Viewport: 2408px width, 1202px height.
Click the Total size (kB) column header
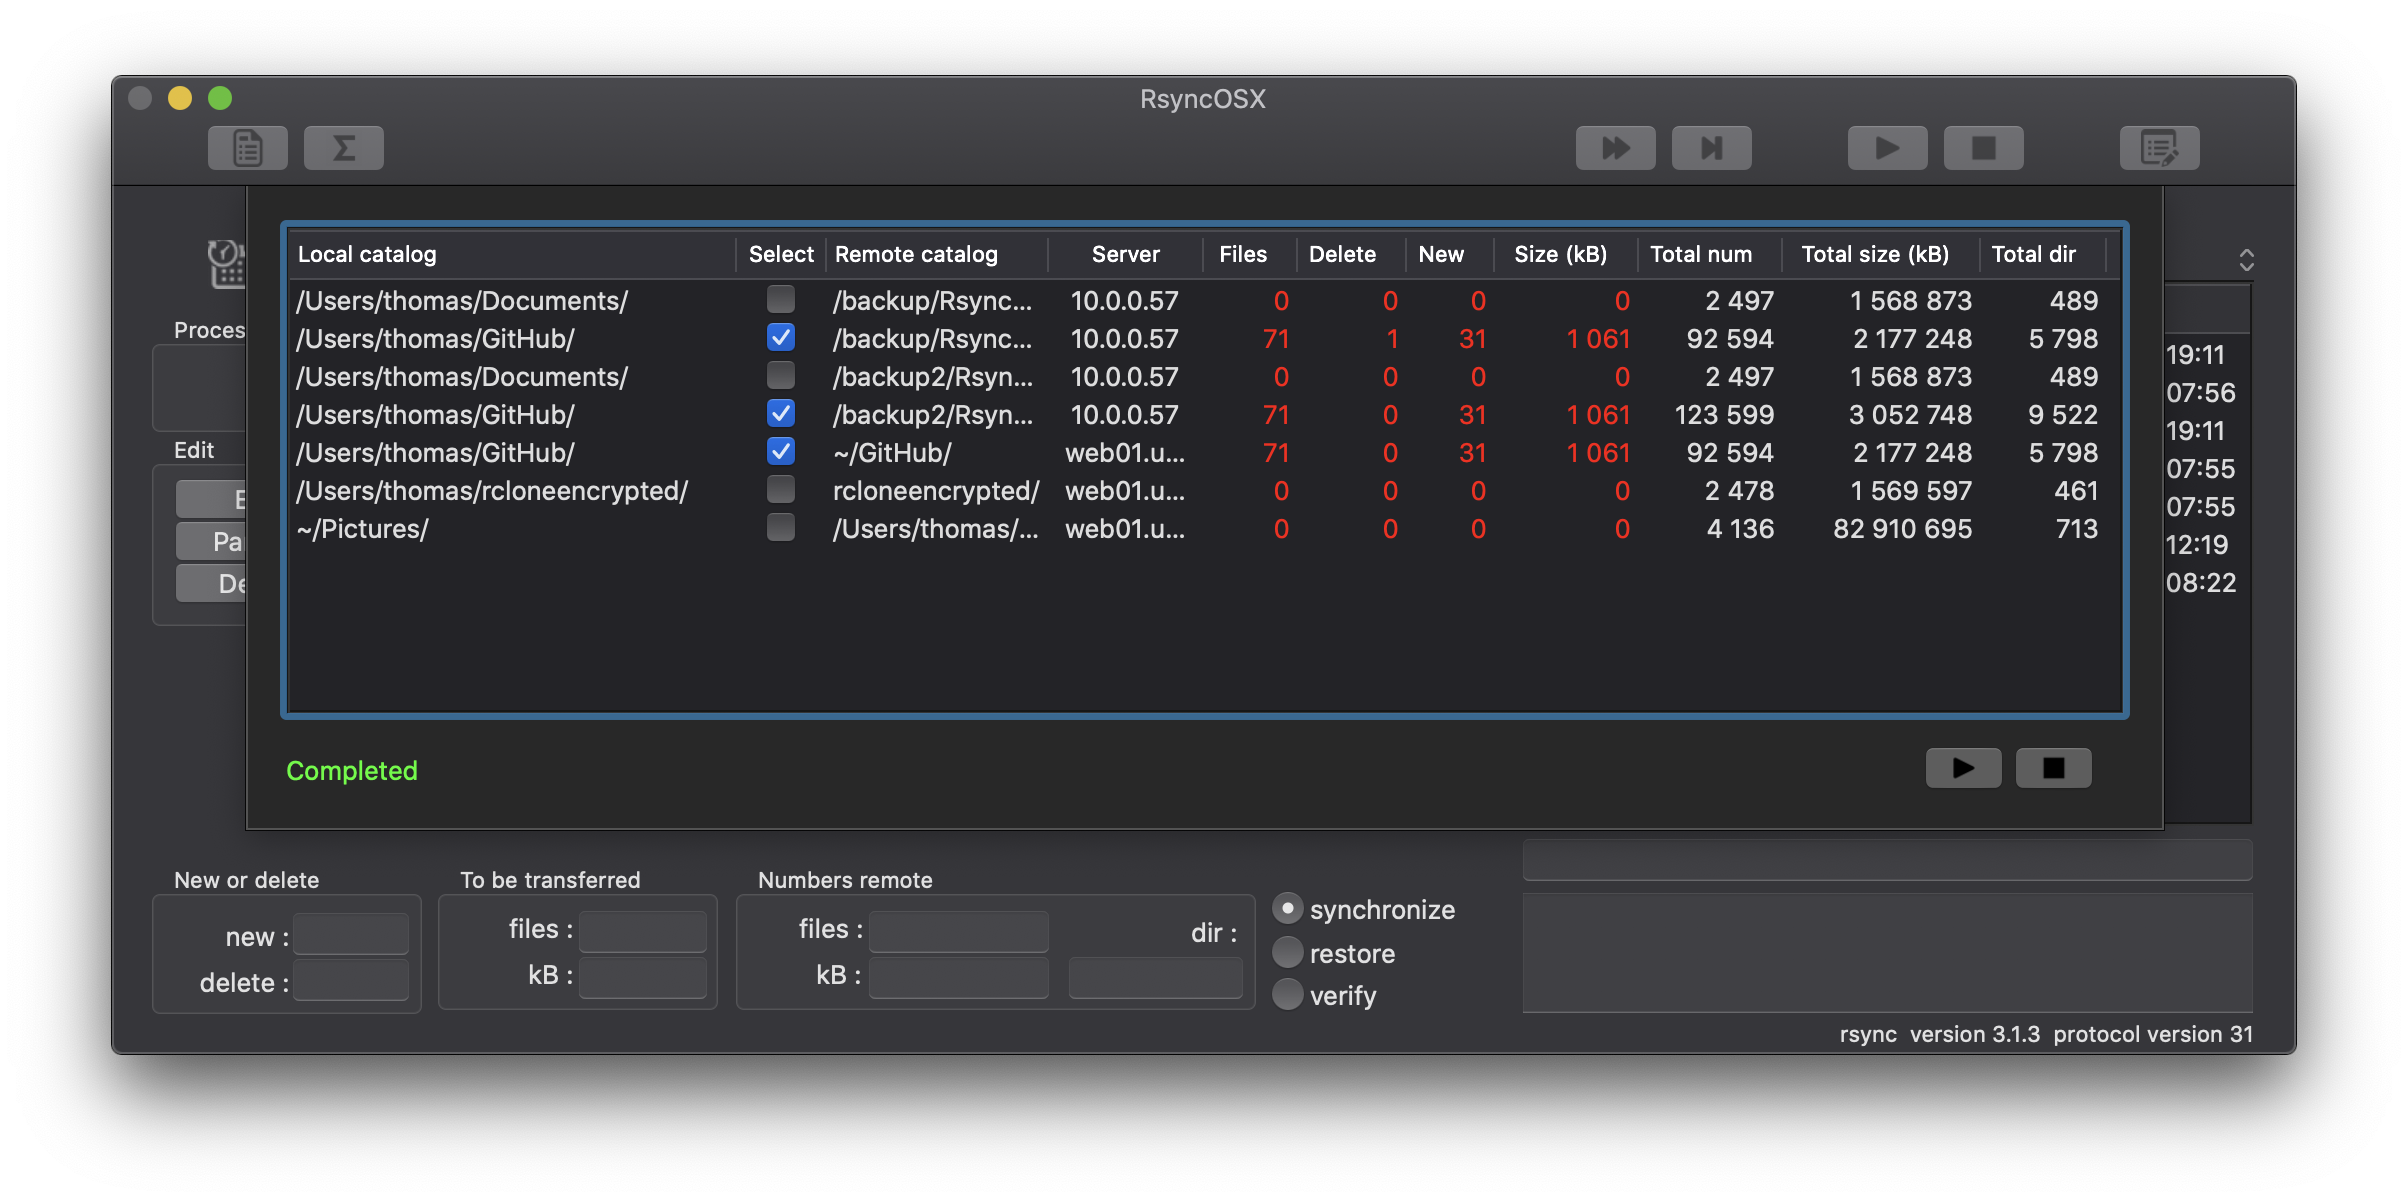(x=1875, y=254)
